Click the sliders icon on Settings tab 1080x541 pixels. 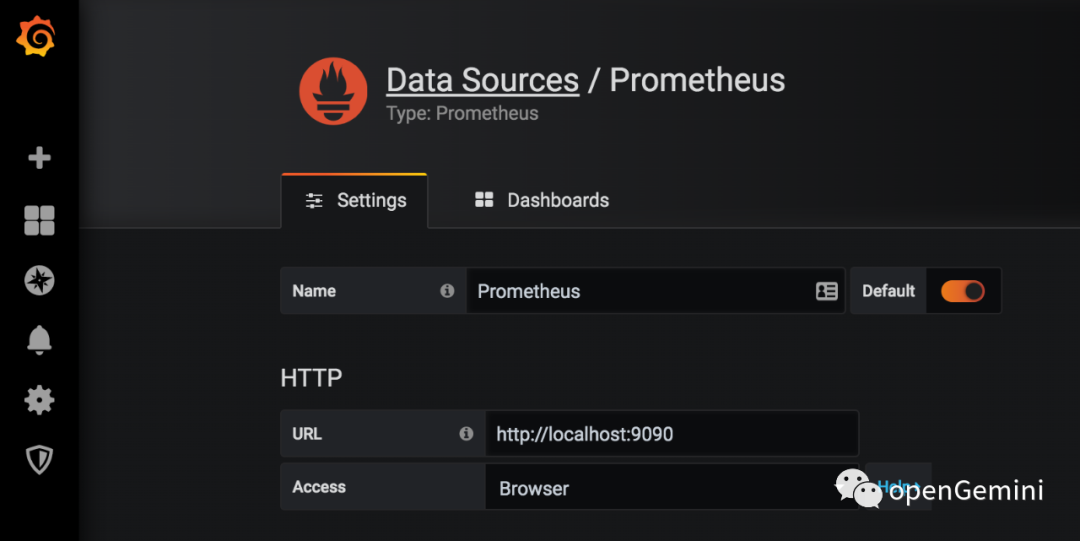pos(314,201)
